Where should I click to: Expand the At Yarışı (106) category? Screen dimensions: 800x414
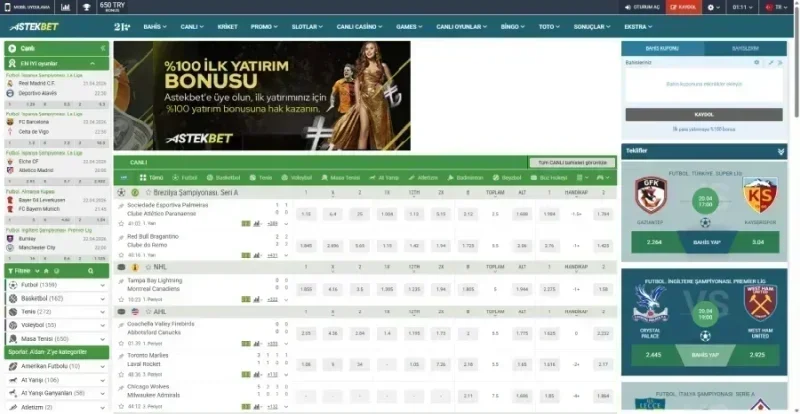pyautogui.click(x=57, y=380)
